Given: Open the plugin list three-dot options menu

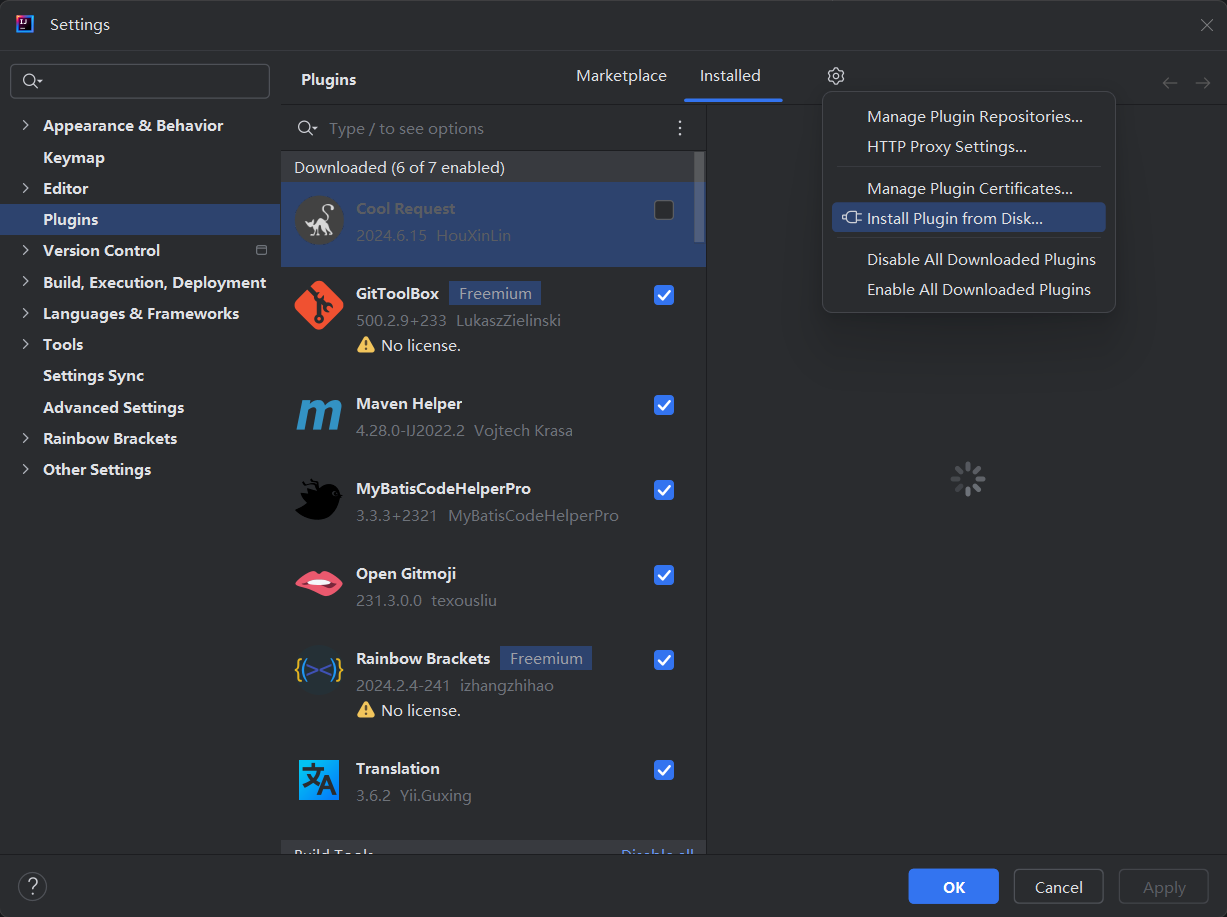Looking at the screenshot, I should [680, 128].
